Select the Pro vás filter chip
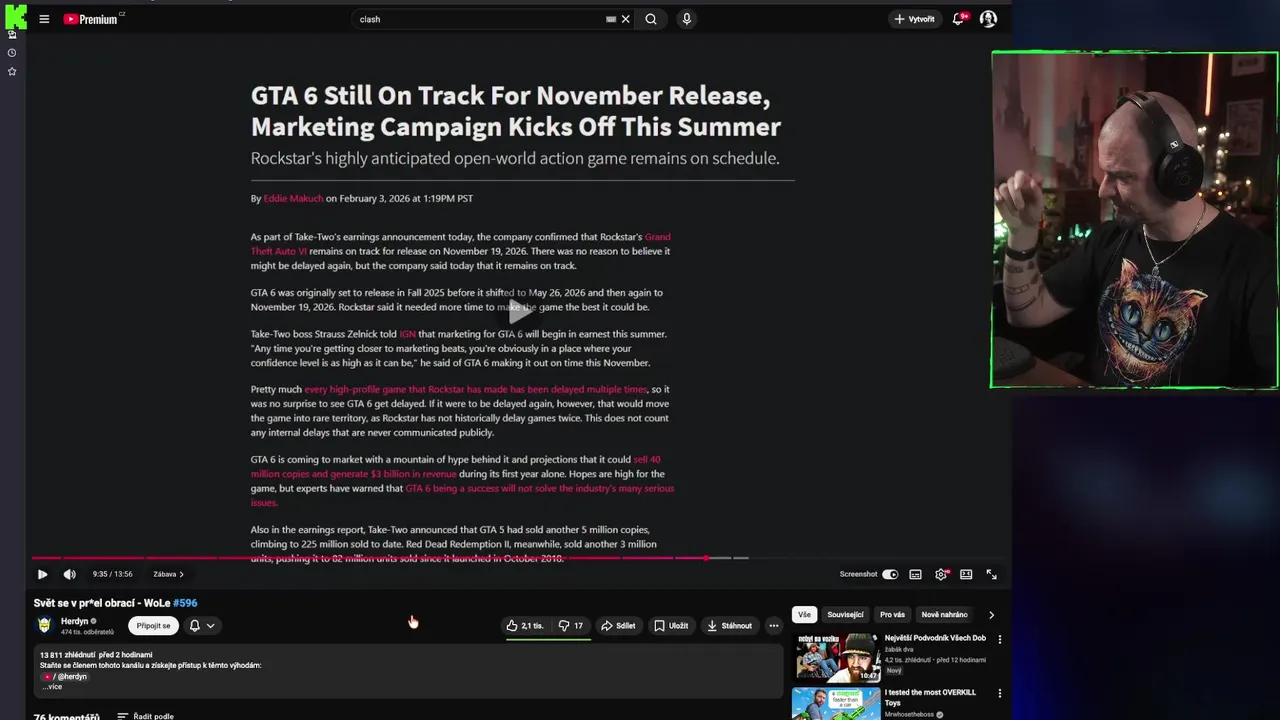Image resolution: width=1280 pixels, height=720 pixels. tap(892, 614)
